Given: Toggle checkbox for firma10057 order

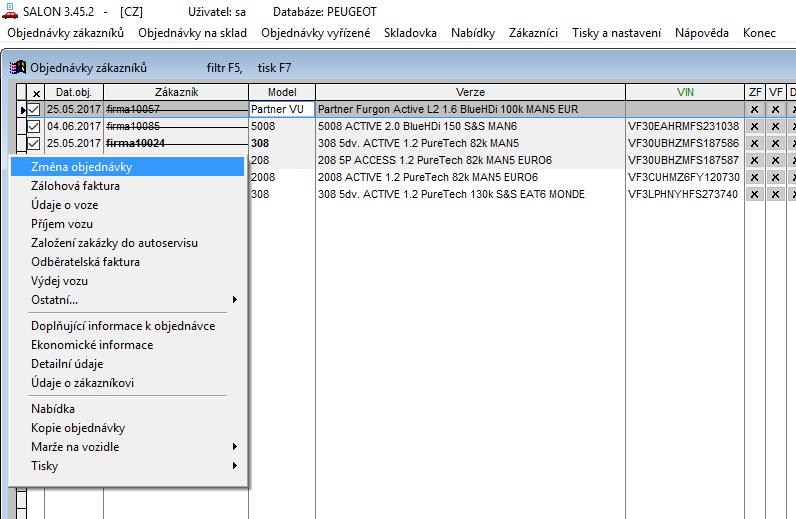Looking at the screenshot, I should 34,109.
